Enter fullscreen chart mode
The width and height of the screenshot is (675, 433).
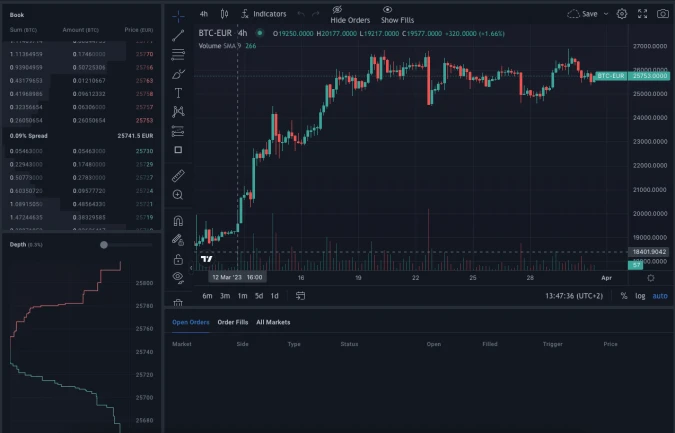click(643, 14)
